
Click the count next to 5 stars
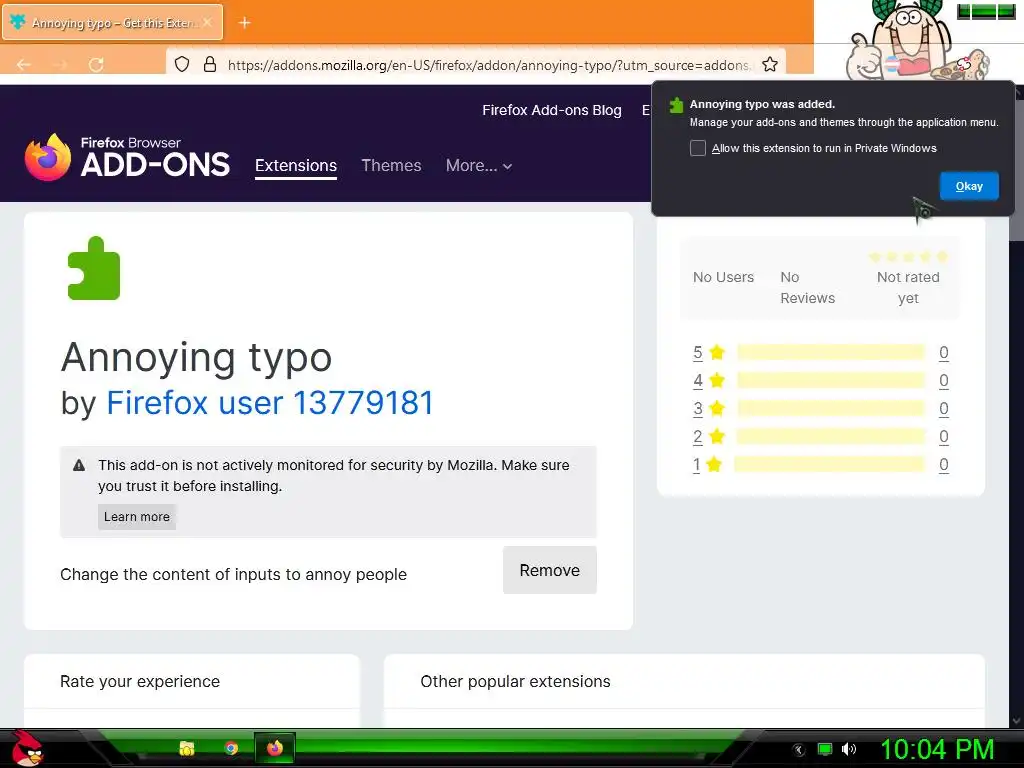point(944,353)
